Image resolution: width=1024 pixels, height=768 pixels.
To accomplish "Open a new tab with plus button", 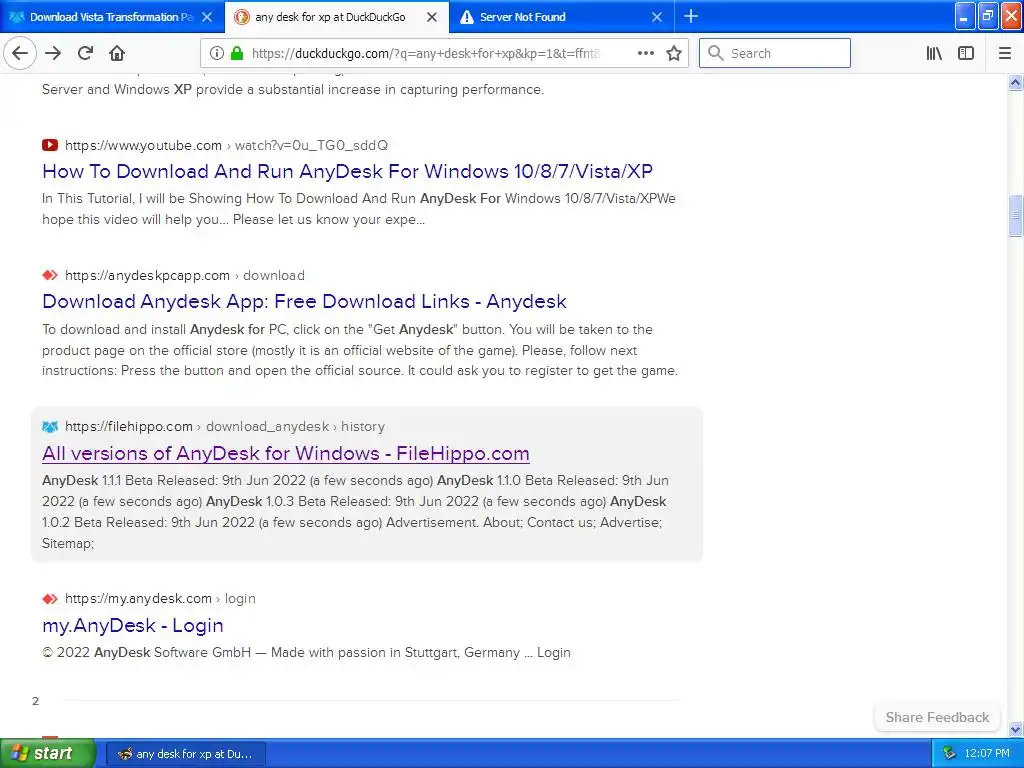I will pyautogui.click(x=690, y=16).
